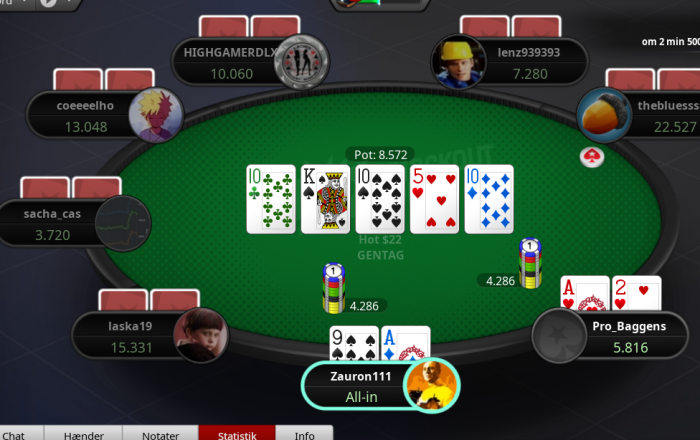Click HIGHGAMERDLX's poker chip avatar
The image size is (700, 440).
pos(302,62)
